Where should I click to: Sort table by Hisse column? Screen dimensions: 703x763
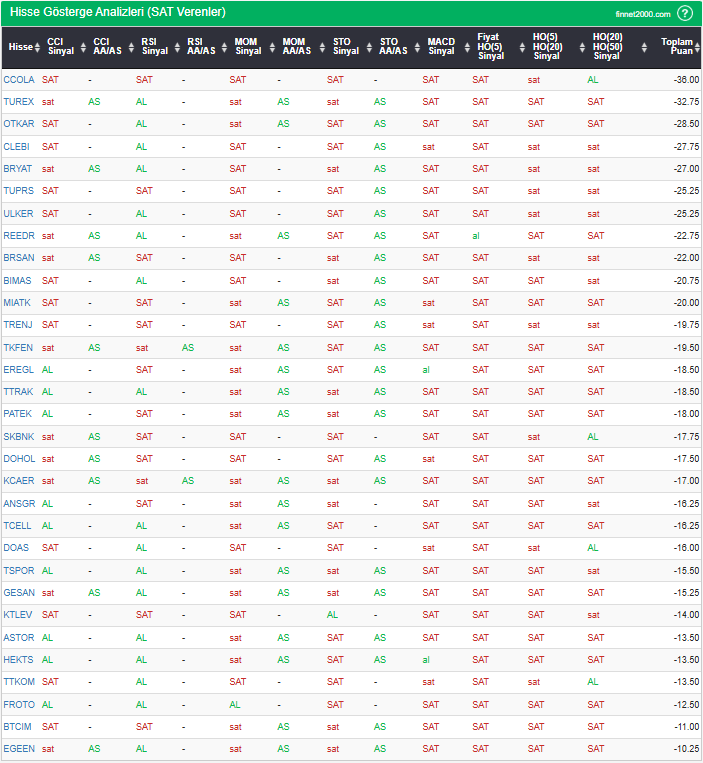pyautogui.click(x=20, y=47)
